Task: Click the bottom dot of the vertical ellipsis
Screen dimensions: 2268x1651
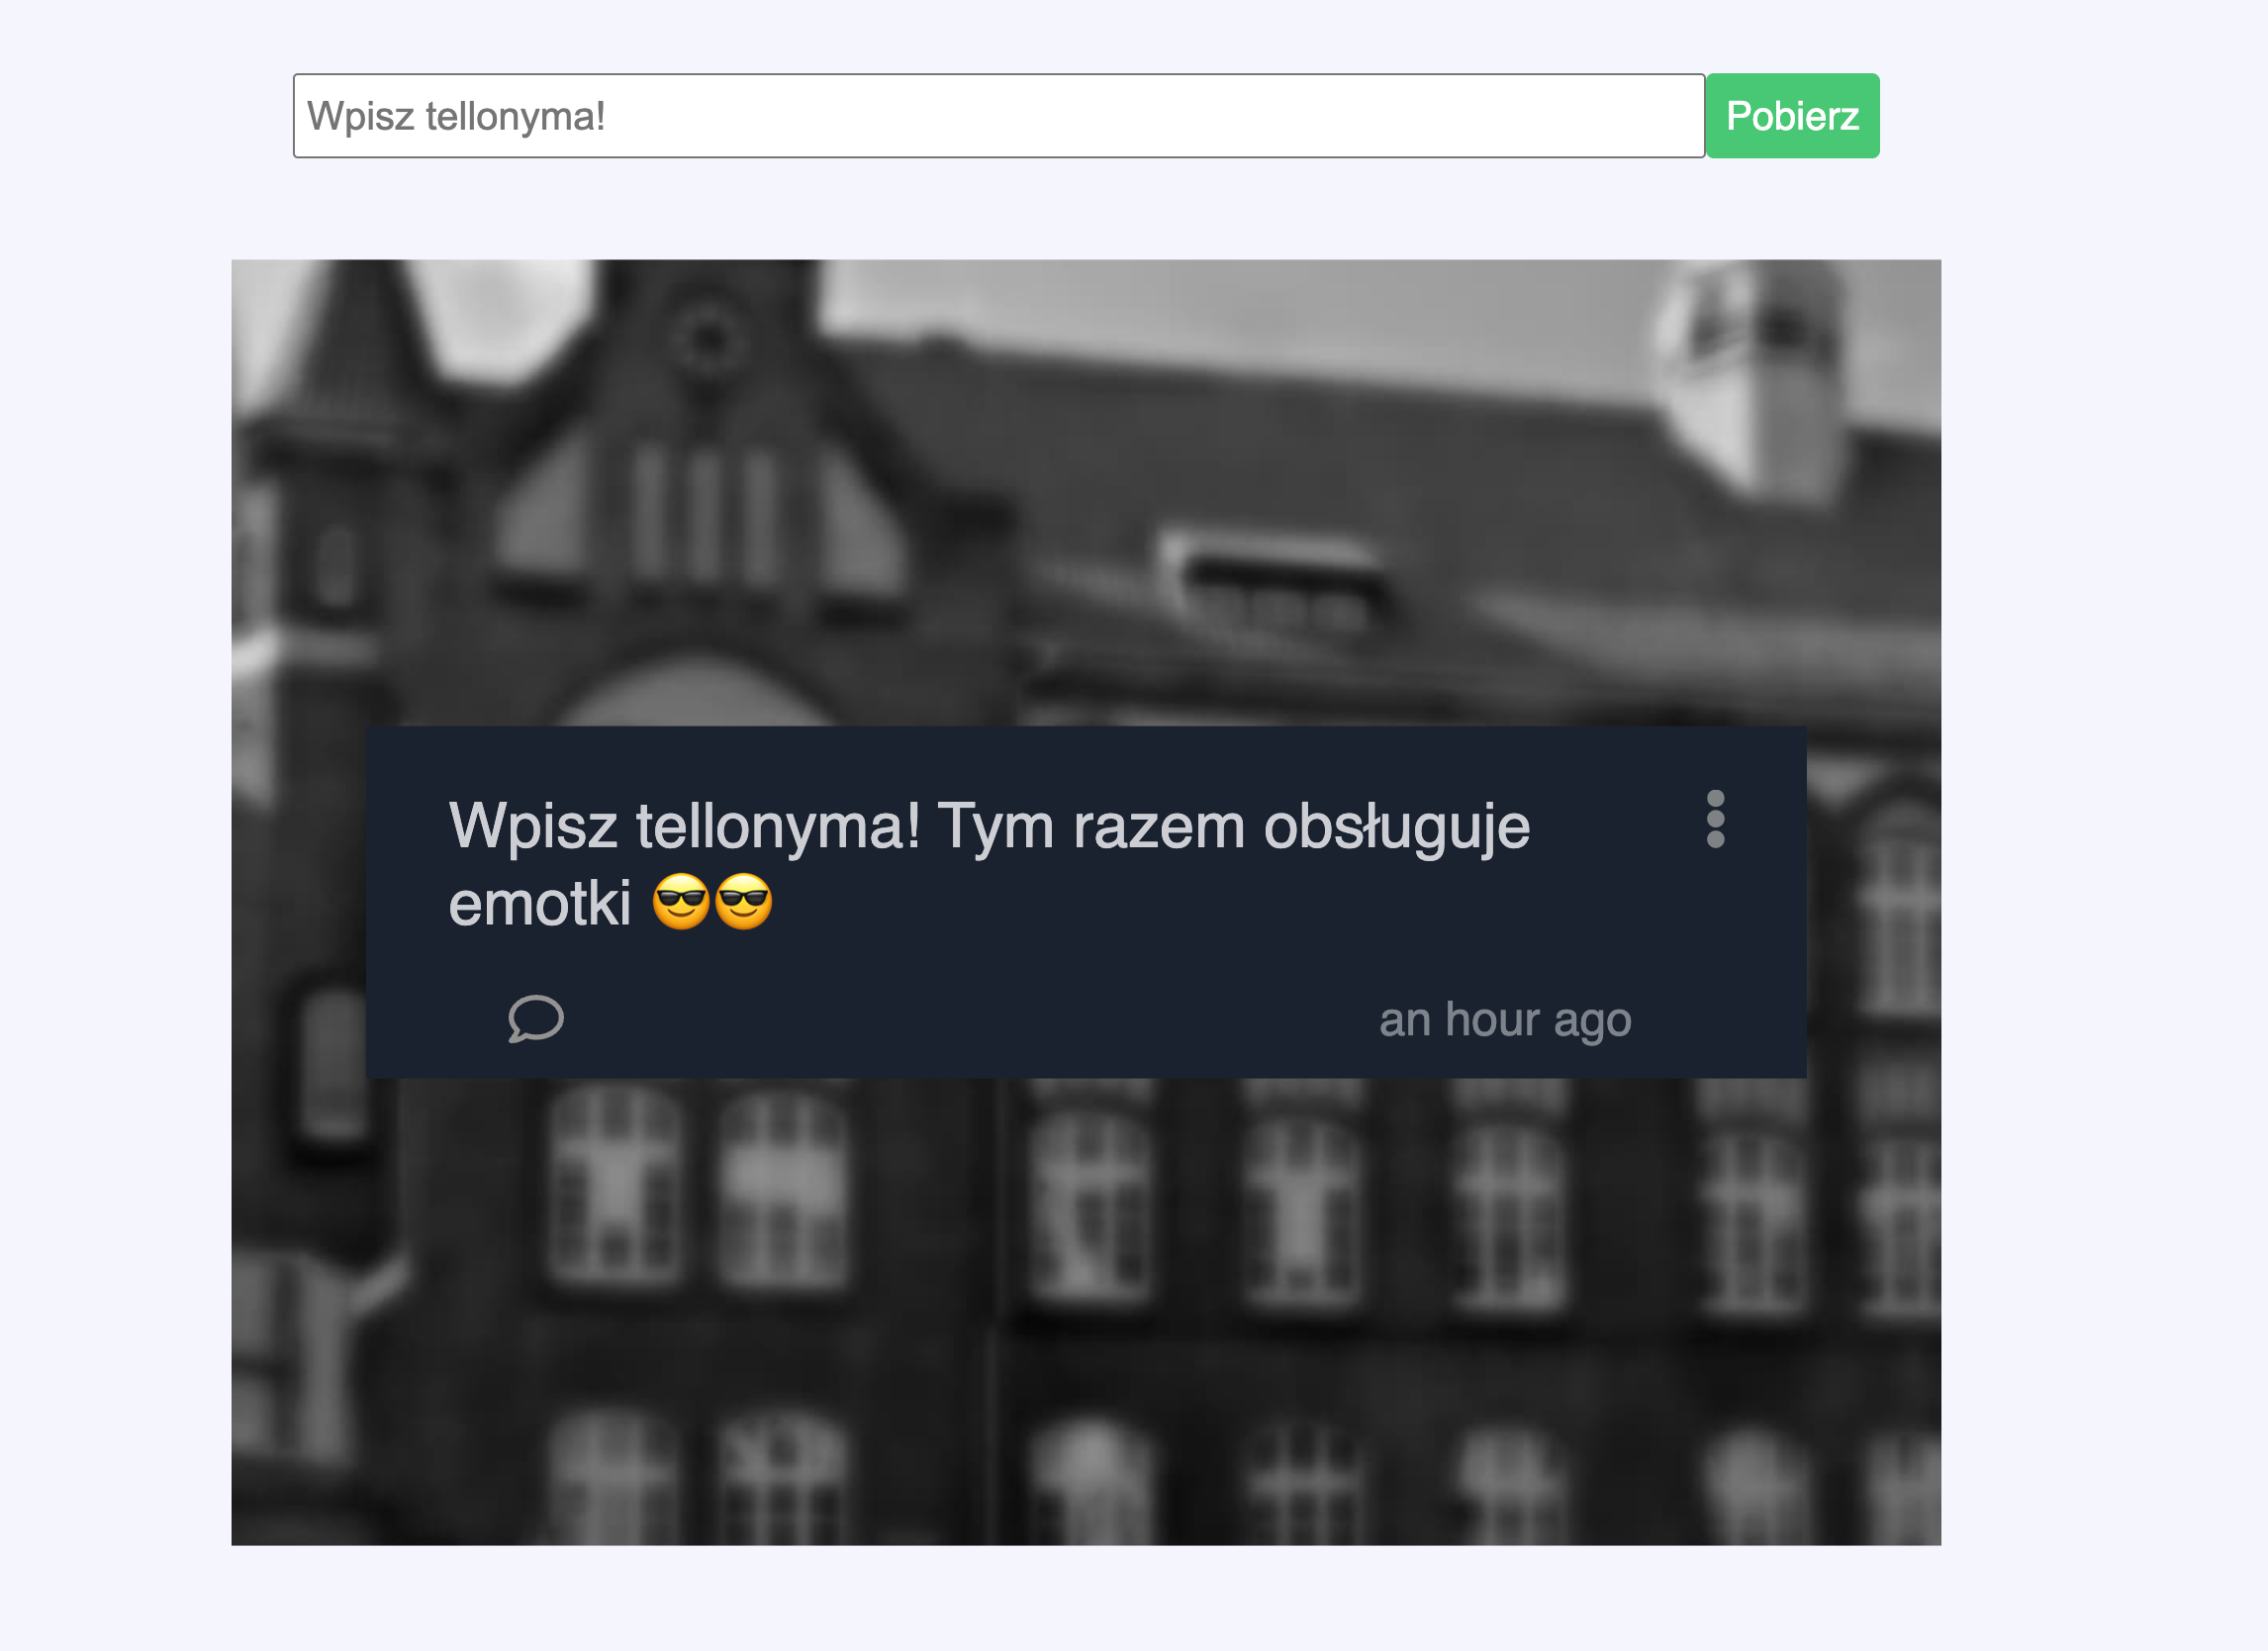Action: pos(1715,839)
